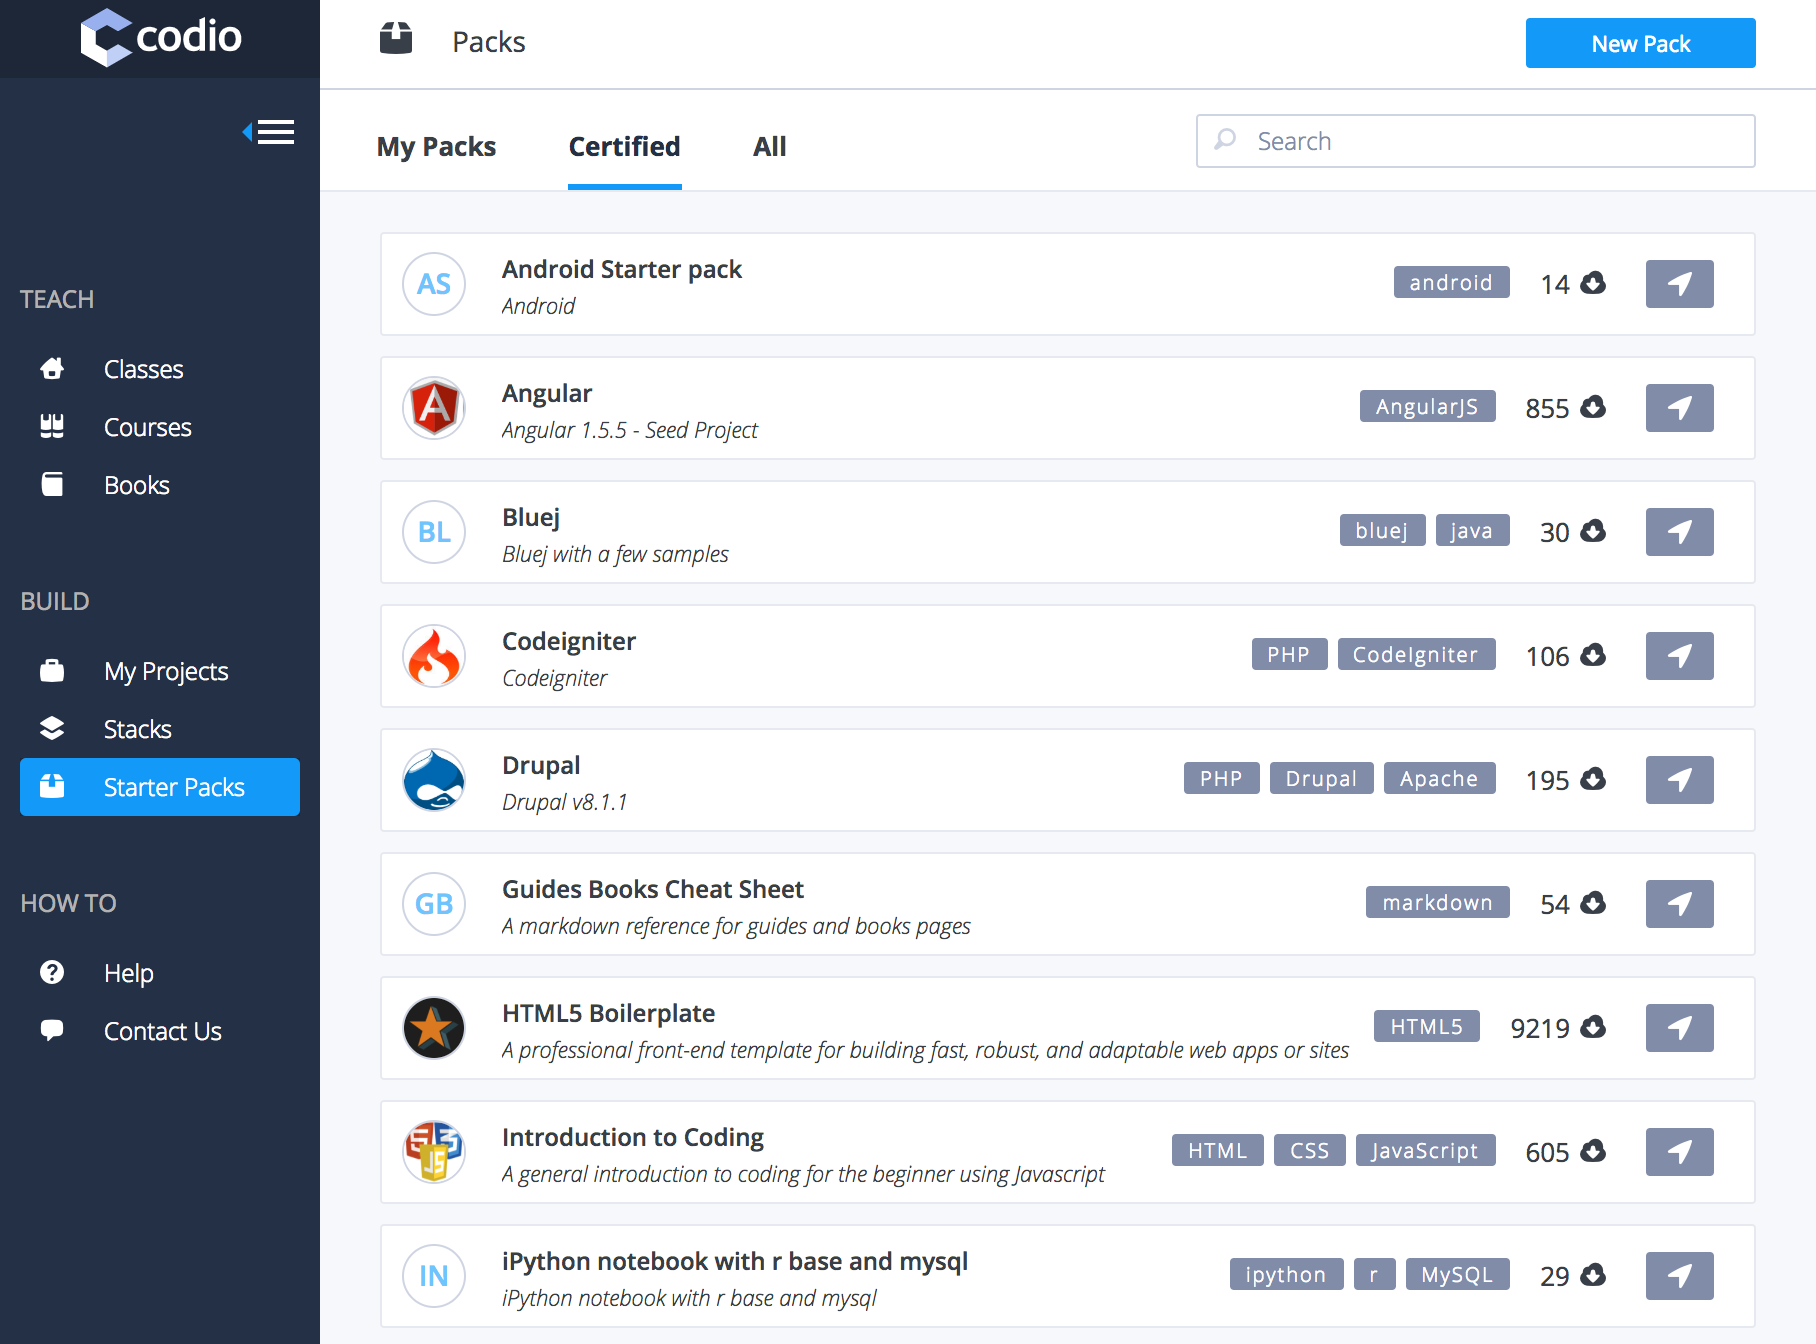Launch the iPython notebook pack
The image size is (1816, 1344).
click(1679, 1276)
